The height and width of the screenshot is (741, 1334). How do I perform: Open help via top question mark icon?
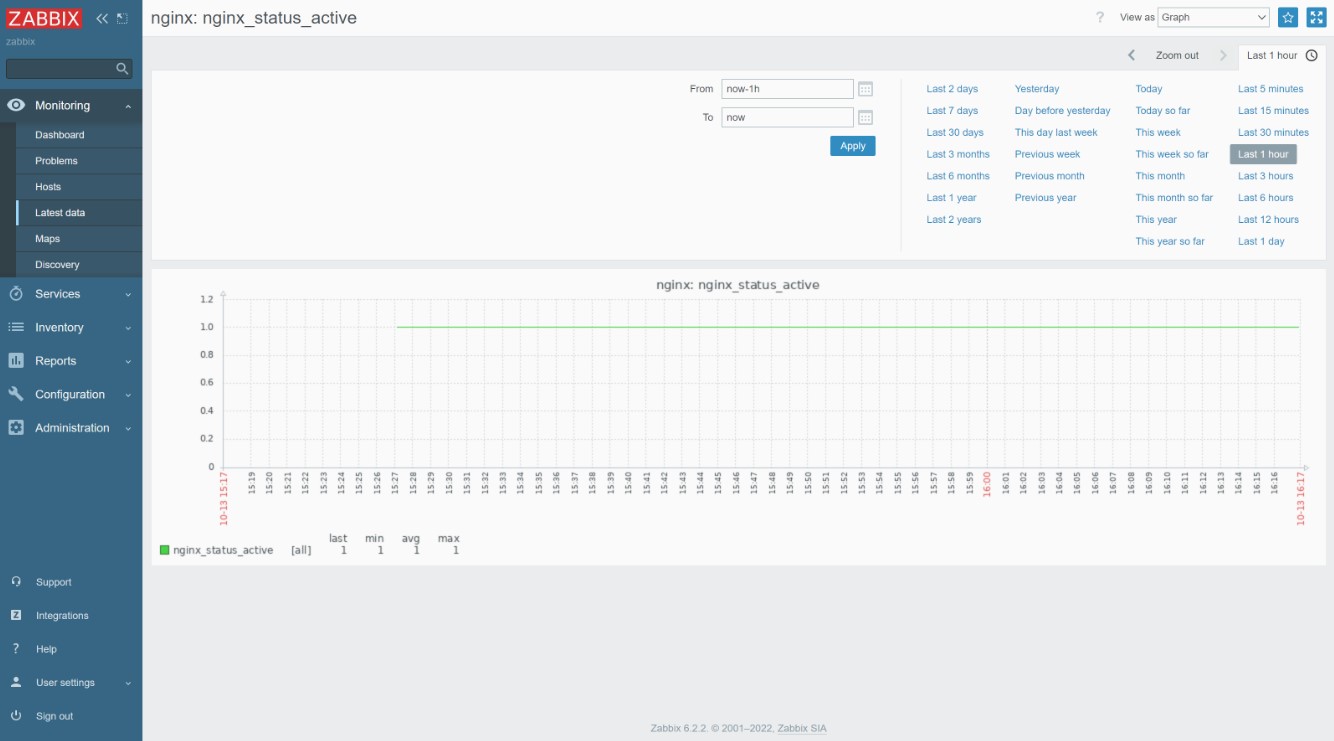click(x=1100, y=17)
